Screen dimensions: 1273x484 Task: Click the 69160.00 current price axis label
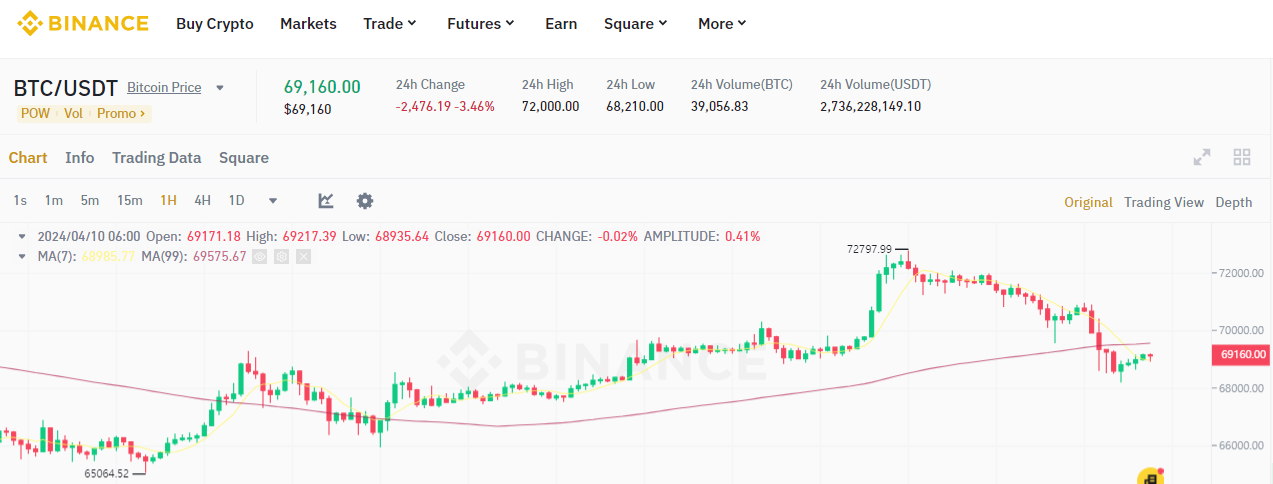[x=1243, y=354]
